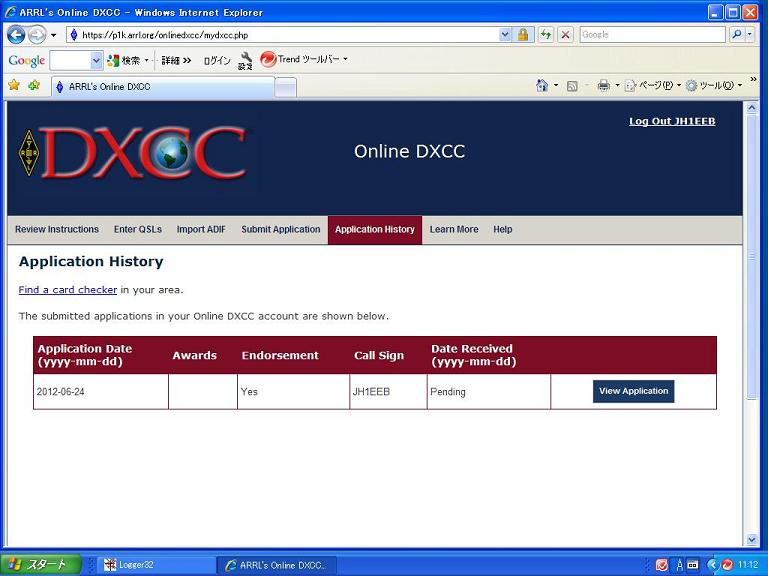This screenshot has width=768, height=576.
Task: Click the Google toolbar 検索 button
Action: coord(125,61)
